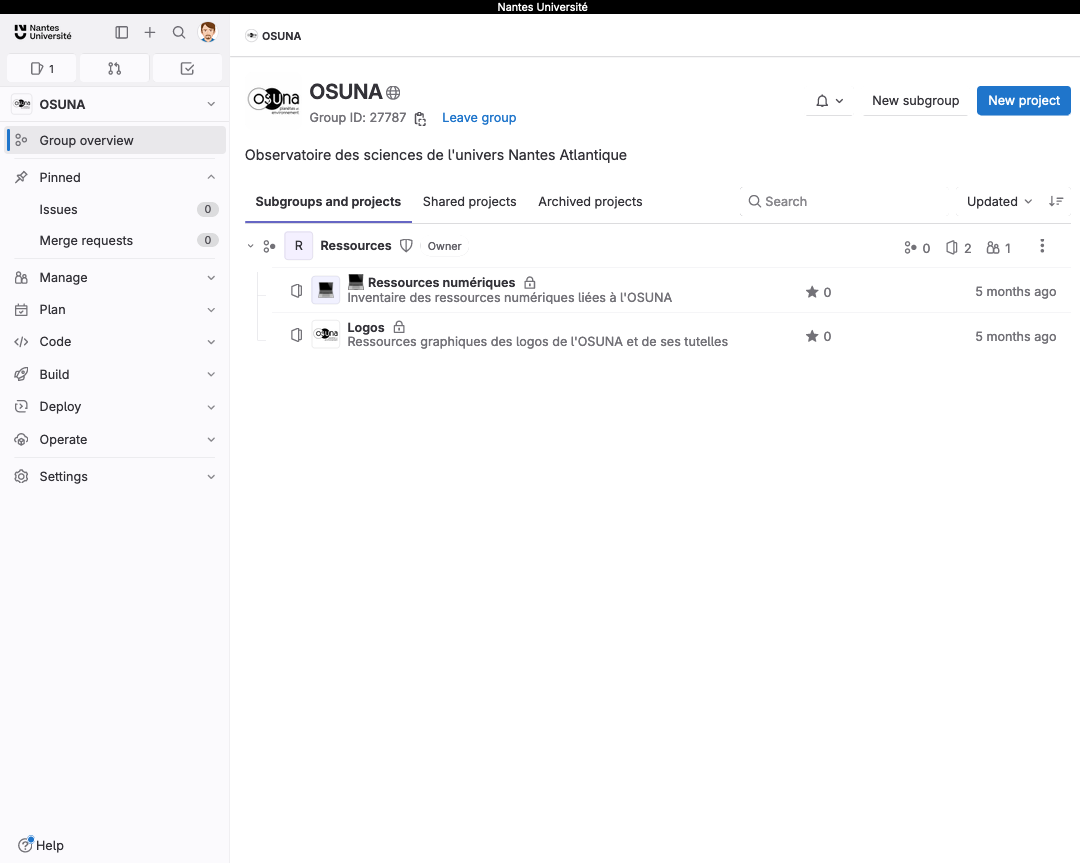The height and width of the screenshot is (863, 1080).
Task: Click the OSUNA group avatar logo
Action: click(273, 102)
